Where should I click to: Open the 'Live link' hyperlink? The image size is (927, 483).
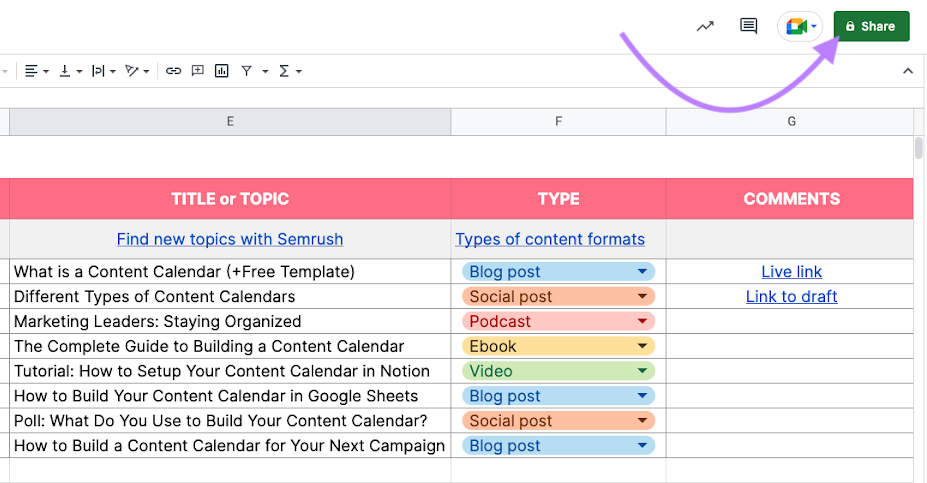(791, 272)
